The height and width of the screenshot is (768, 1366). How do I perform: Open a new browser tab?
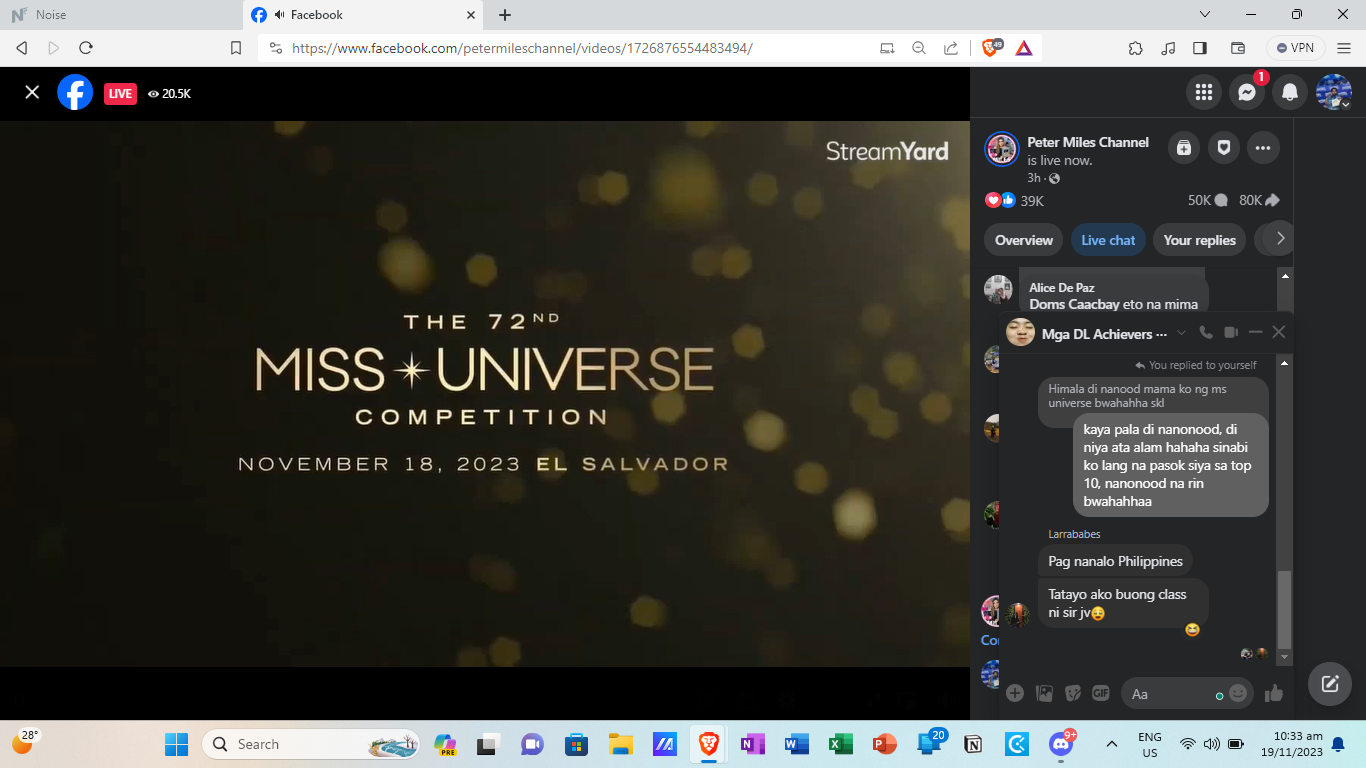pos(505,15)
